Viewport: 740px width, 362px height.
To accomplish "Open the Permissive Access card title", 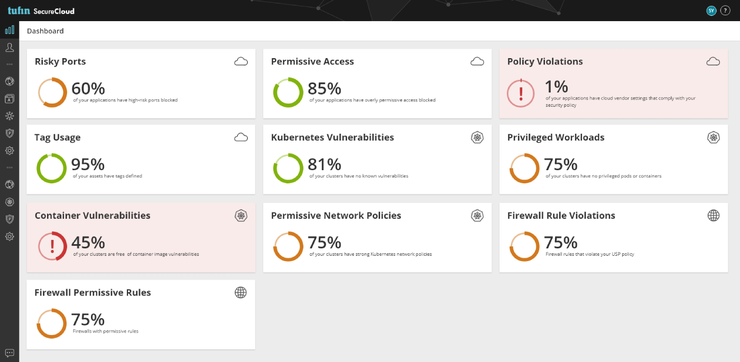I will 312,61.
